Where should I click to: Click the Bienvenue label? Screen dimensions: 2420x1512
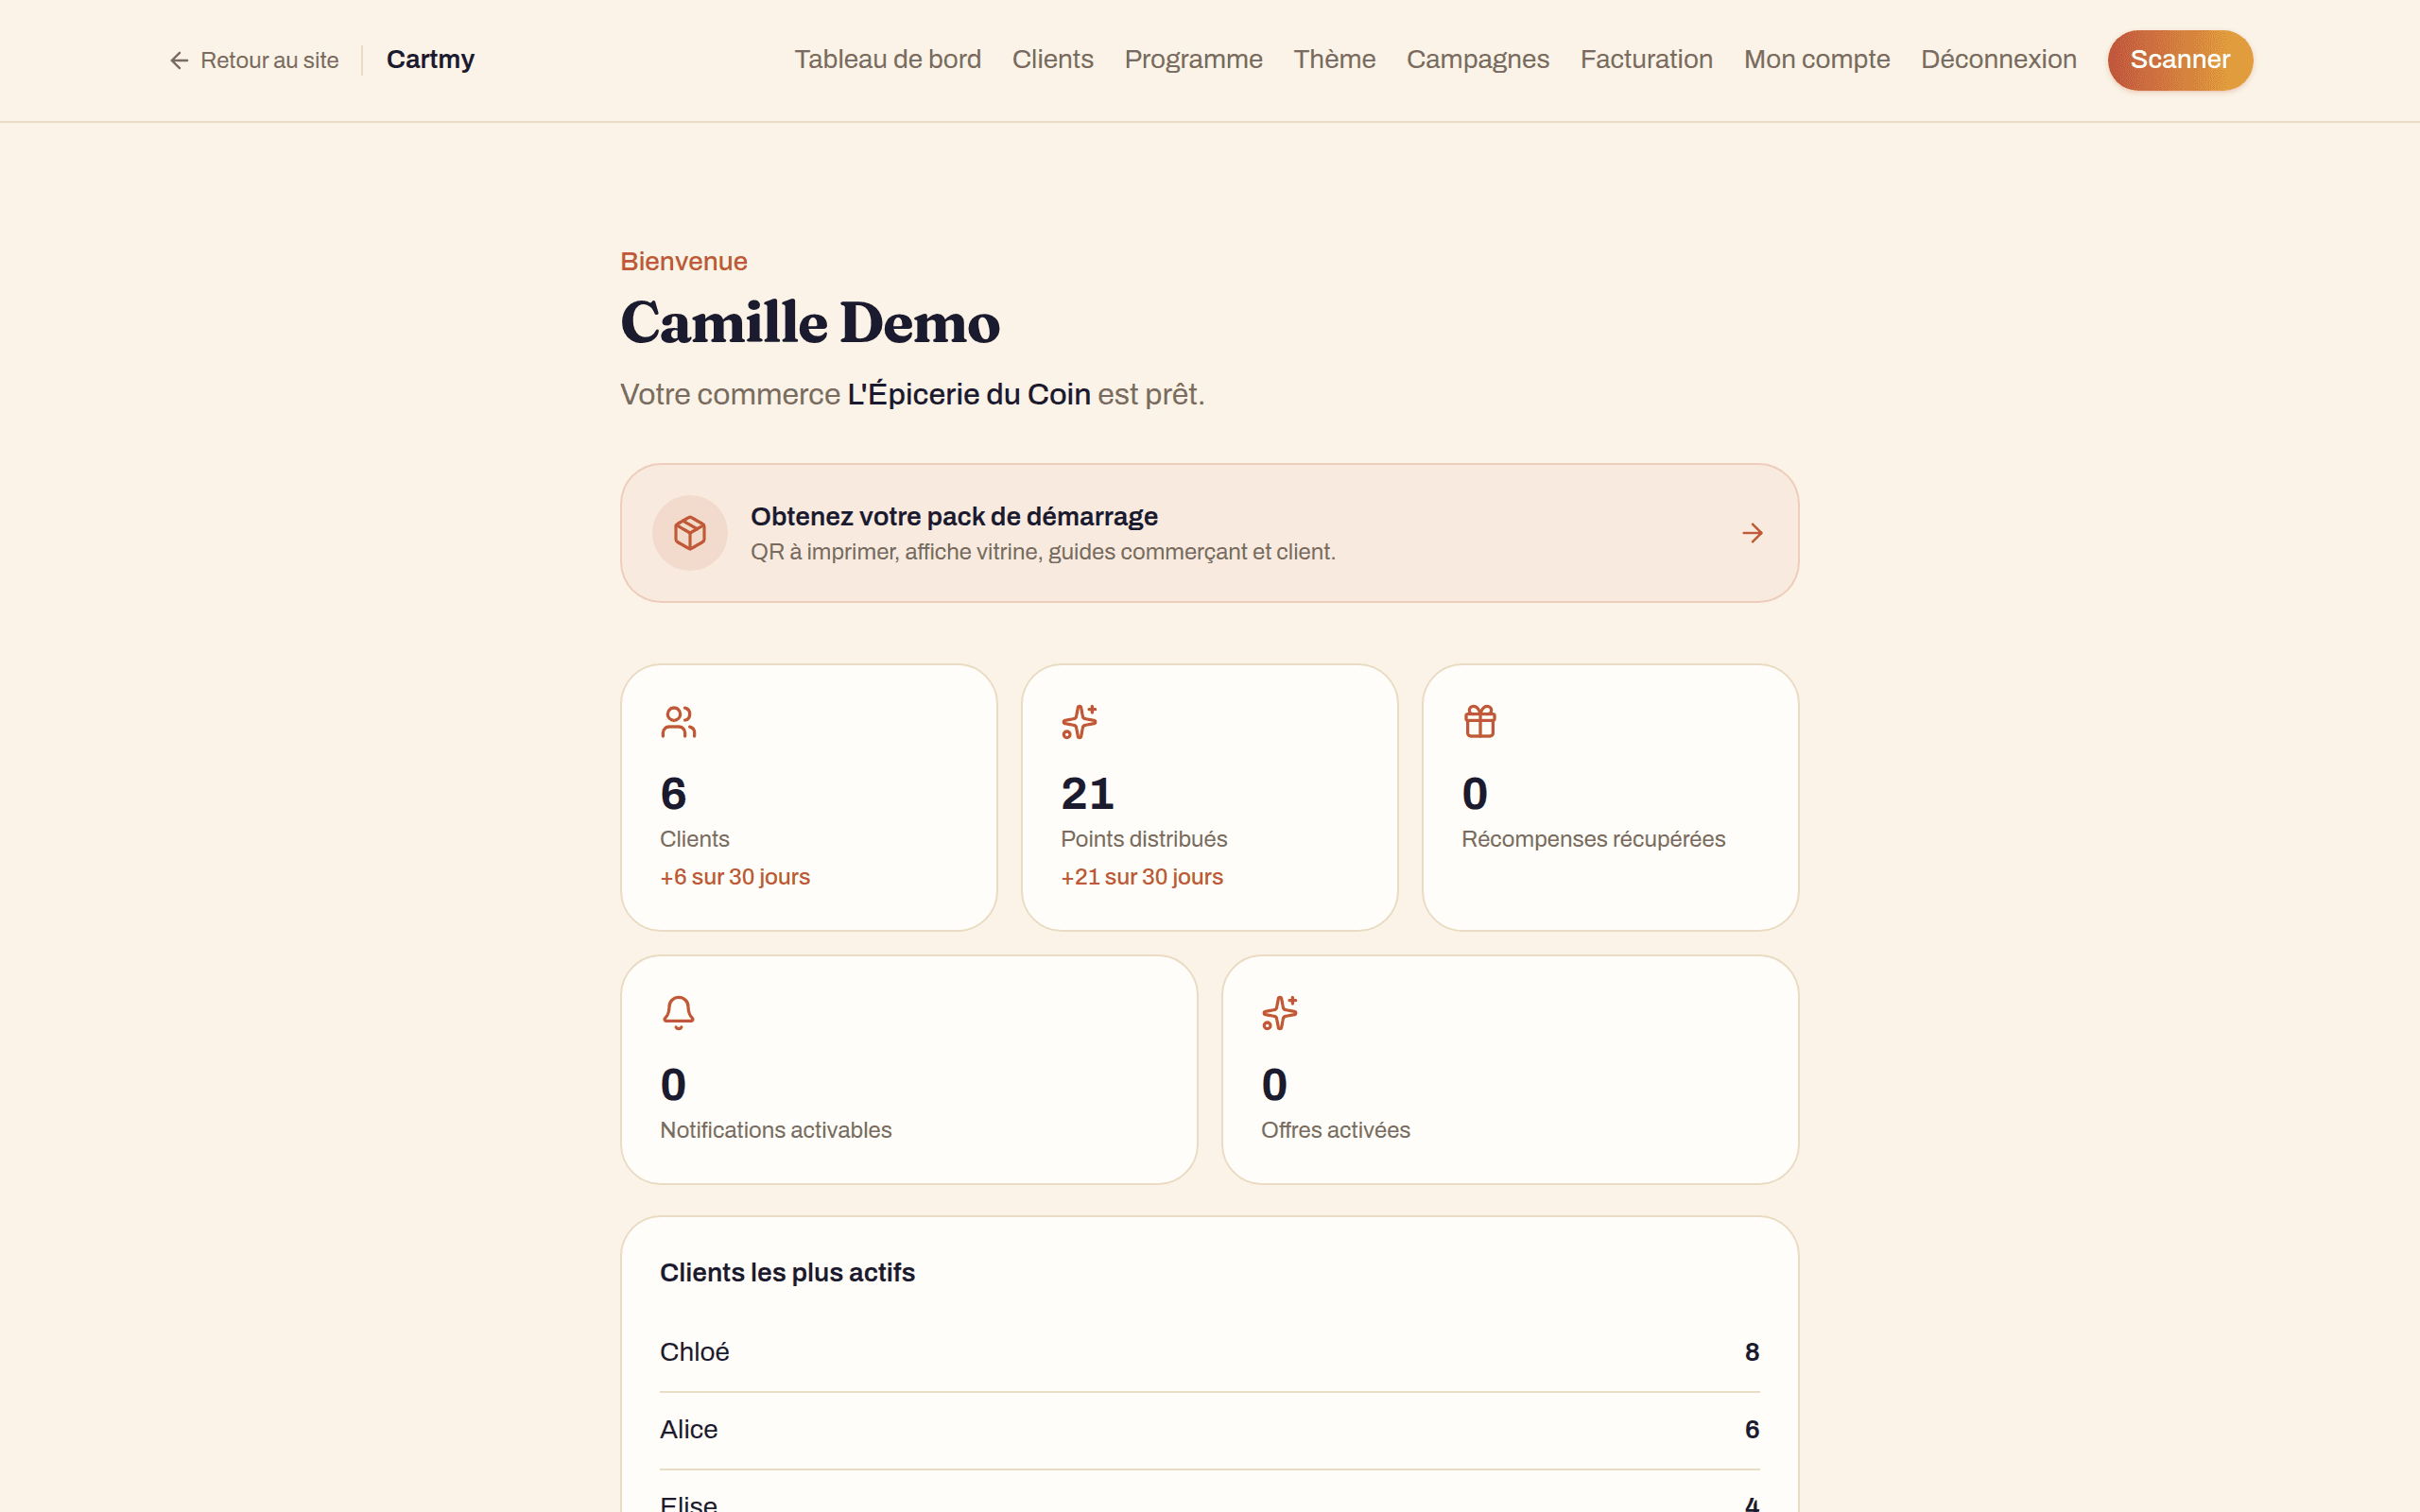click(684, 262)
